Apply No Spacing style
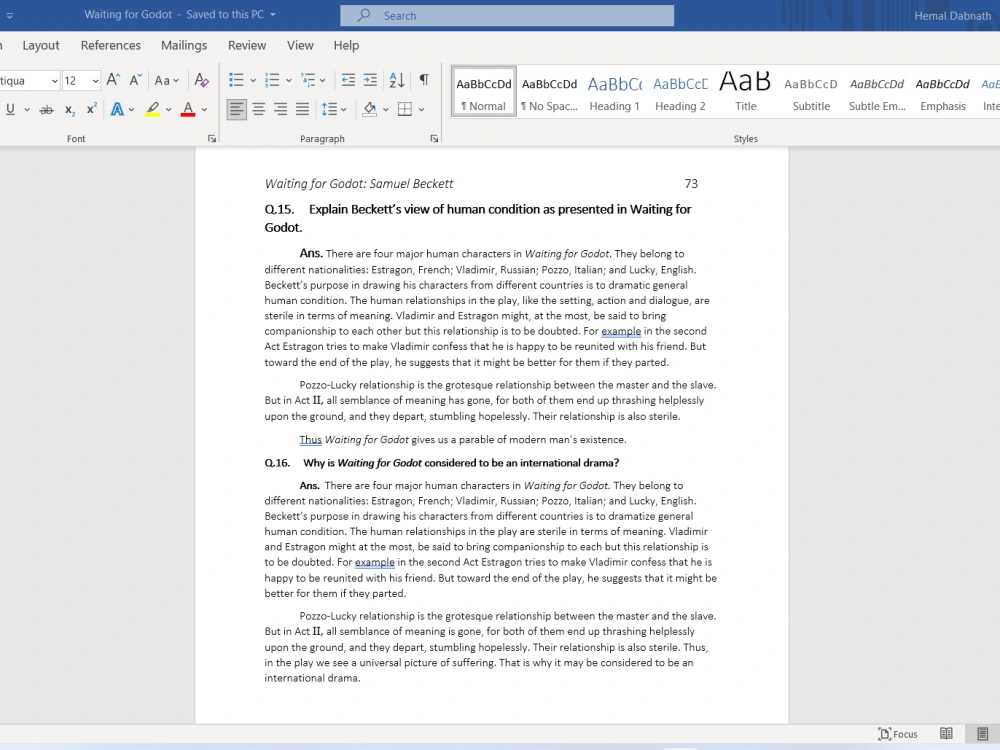 point(549,92)
